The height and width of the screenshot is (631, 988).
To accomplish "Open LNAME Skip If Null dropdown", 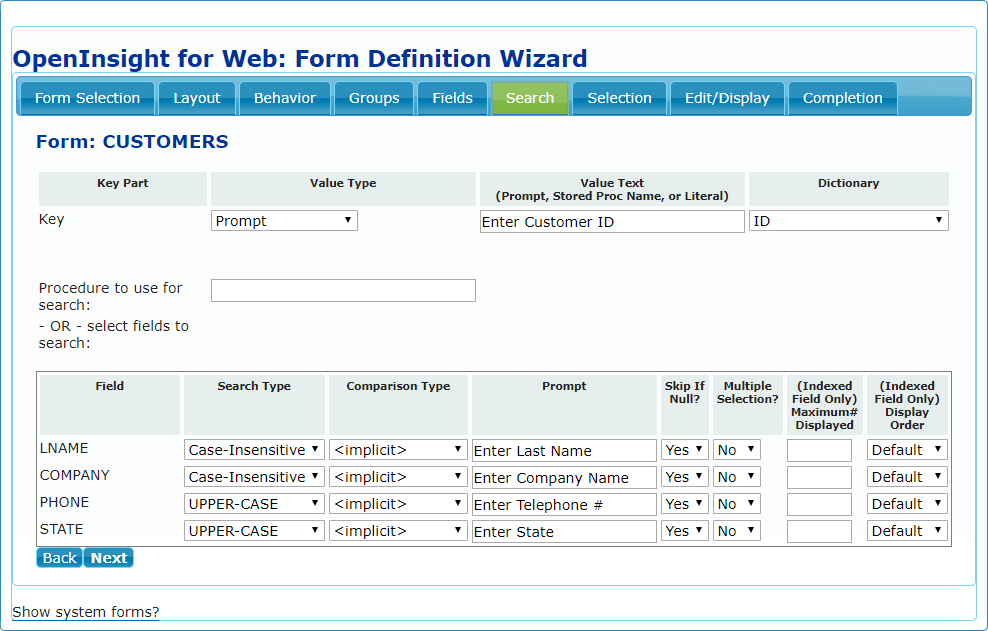I will click(685, 450).
